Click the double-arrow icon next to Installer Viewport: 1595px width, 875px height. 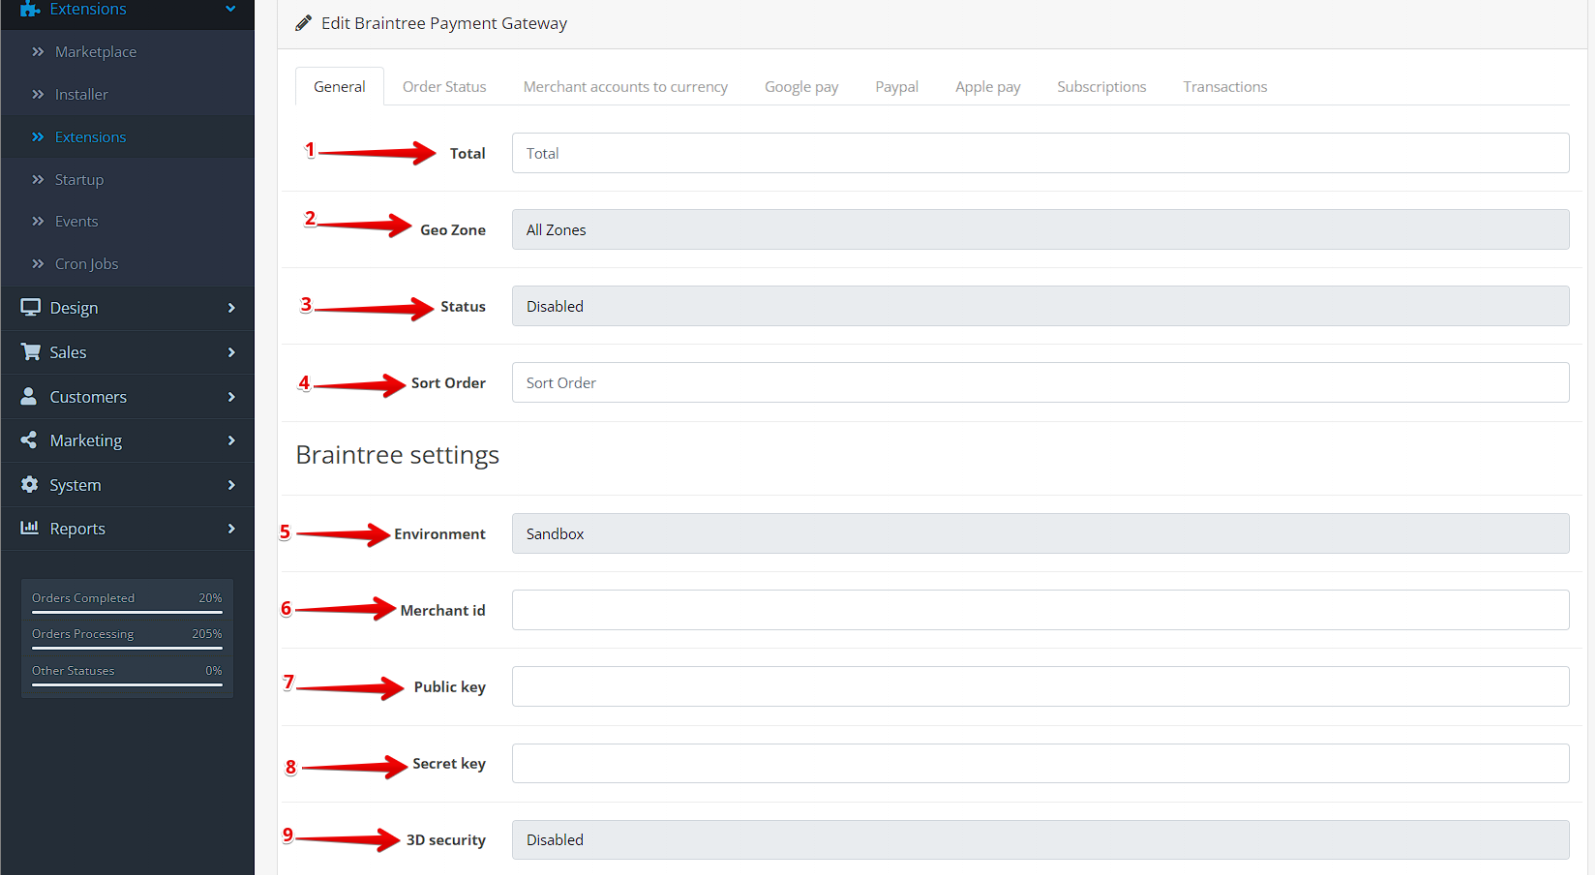coord(38,94)
